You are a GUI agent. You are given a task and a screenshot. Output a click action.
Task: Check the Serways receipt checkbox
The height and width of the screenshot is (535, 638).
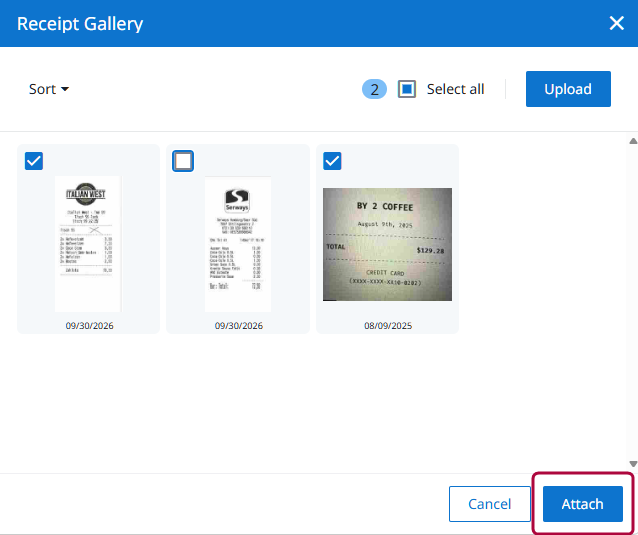coord(183,161)
